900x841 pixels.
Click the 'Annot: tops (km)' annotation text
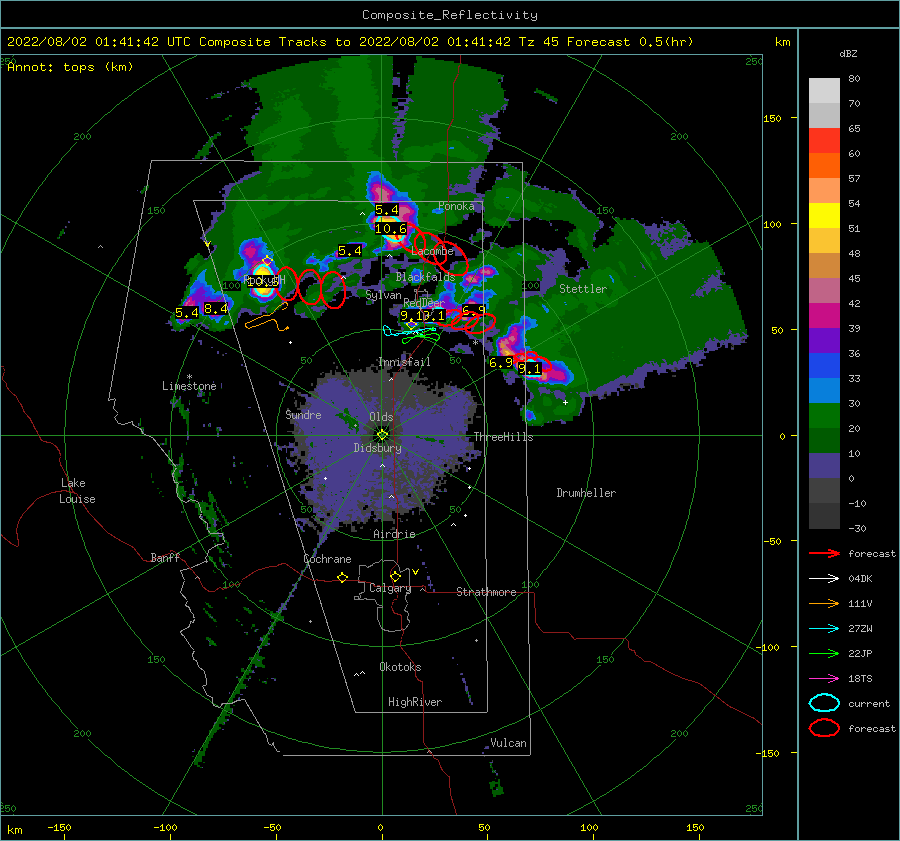(70, 67)
